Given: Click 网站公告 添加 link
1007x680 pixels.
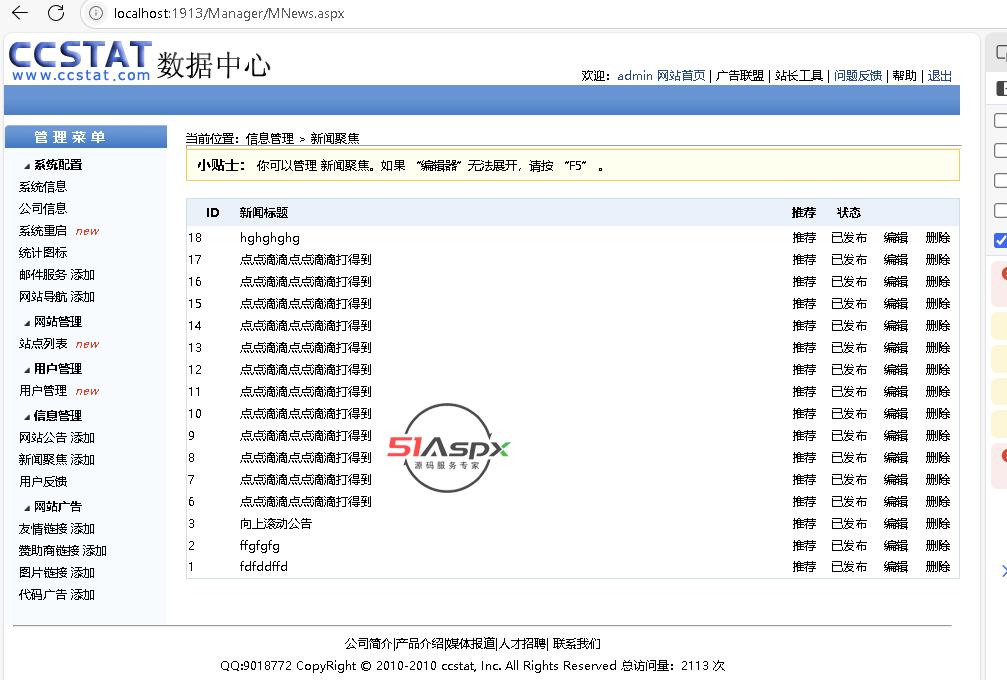Looking at the screenshot, I should pyautogui.click(x=57, y=438).
